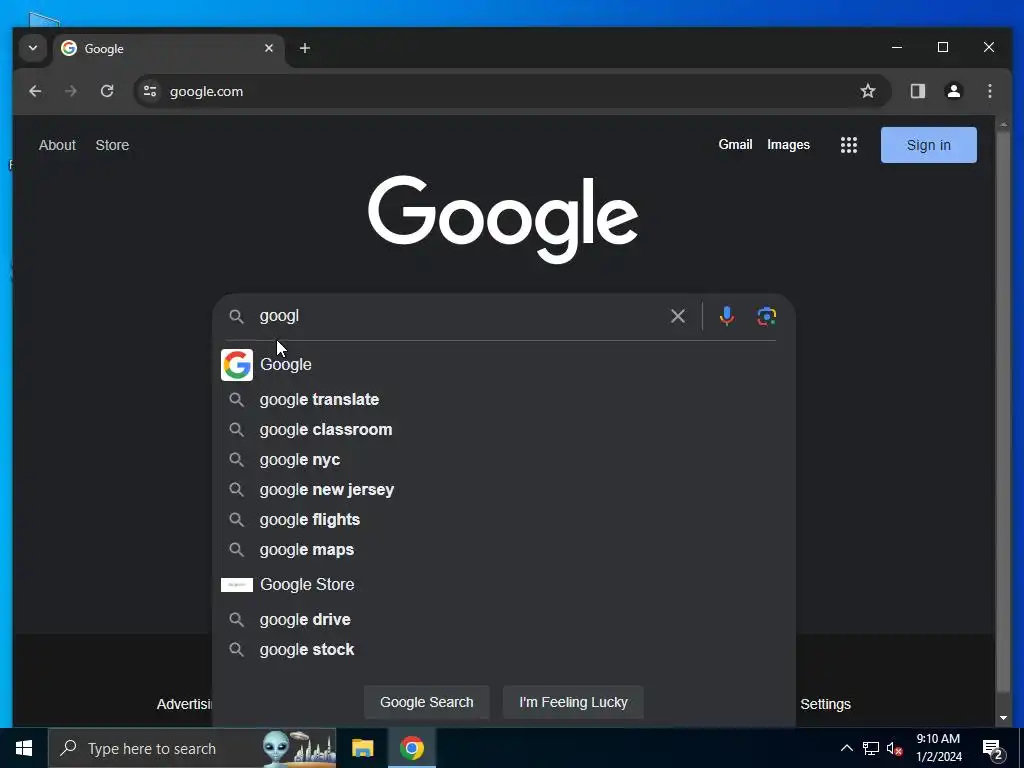Open the Settings footer link
Image resolution: width=1024 pixels, height=768 pixels.
tap(825, 704)
